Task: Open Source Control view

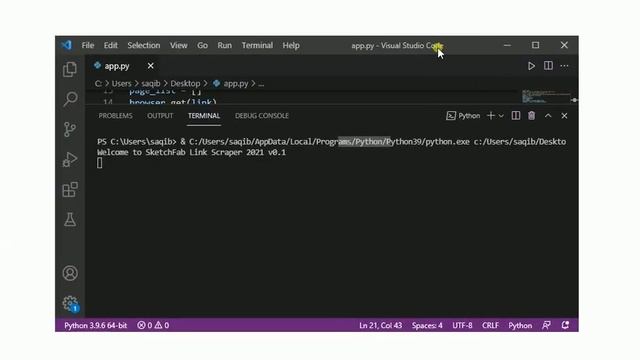Action: (x=70, y=129)
